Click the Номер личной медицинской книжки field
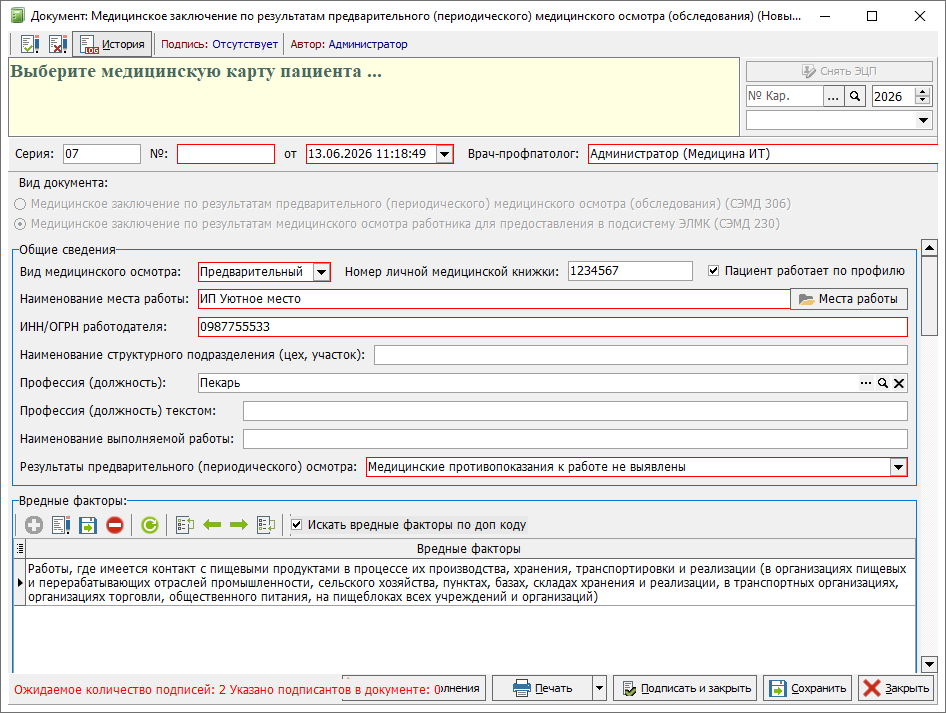Viewport: 946px width, 713px height. [x=630, y=271]
